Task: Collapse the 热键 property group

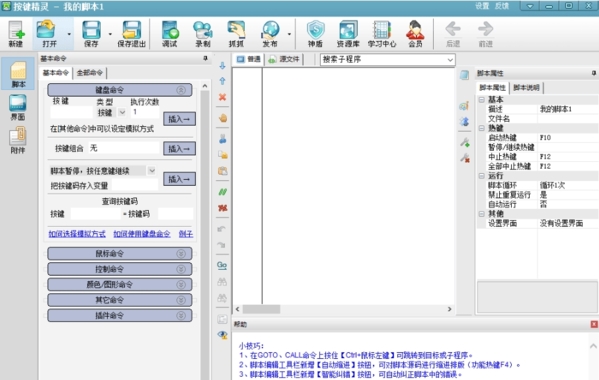Action: click(482, 128)
